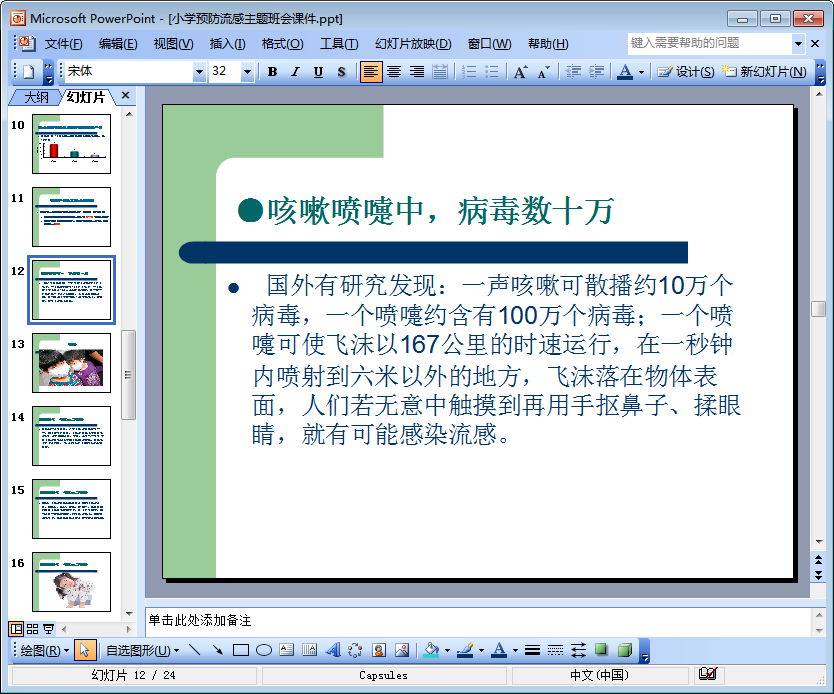Open the 编辑(E) menu
The width and height of the screenshot is (834, 694).
[118, 44]
